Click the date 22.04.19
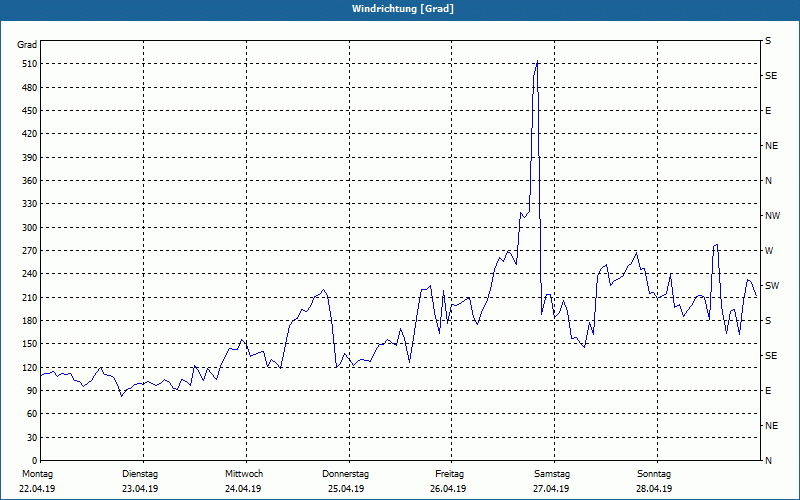The image size is (800, 500). point(37,489)
